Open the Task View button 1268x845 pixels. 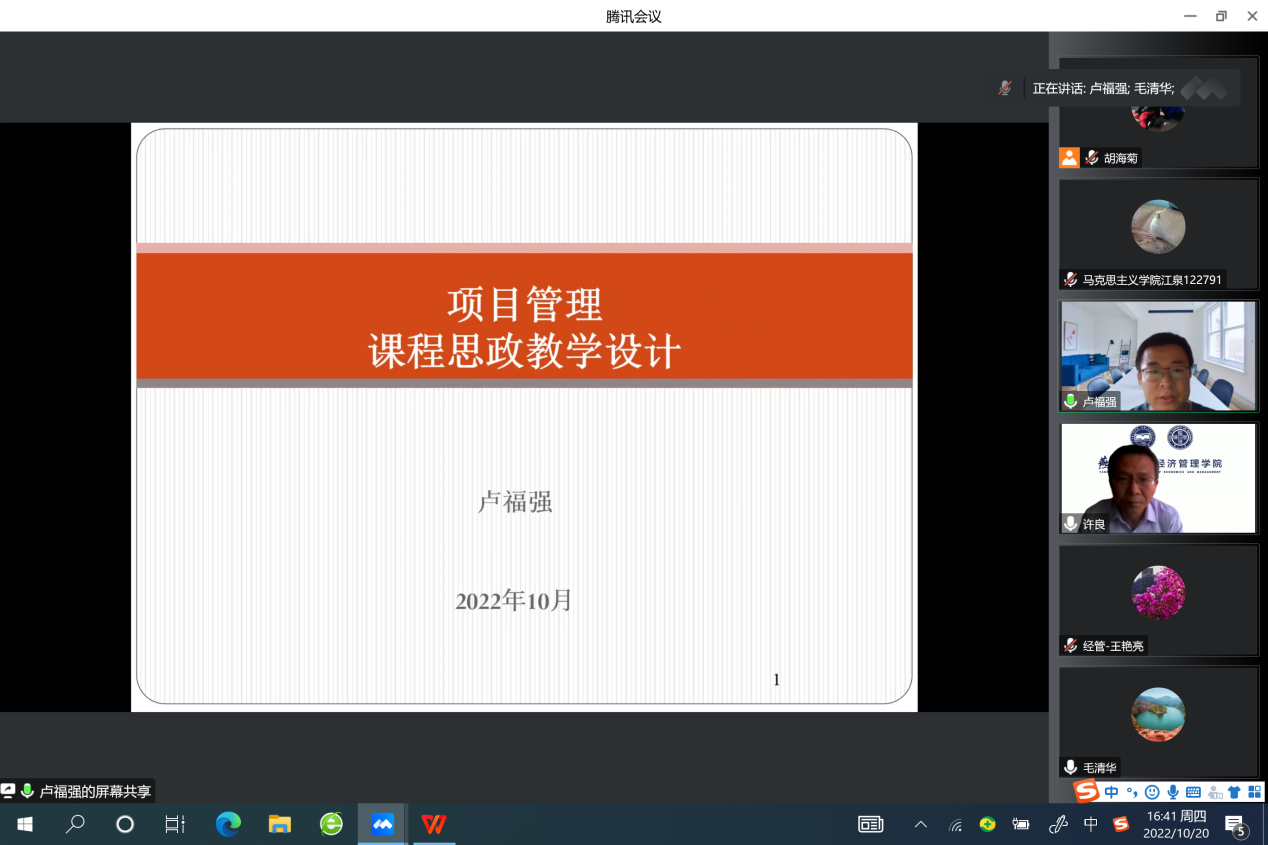pos(175,825)
